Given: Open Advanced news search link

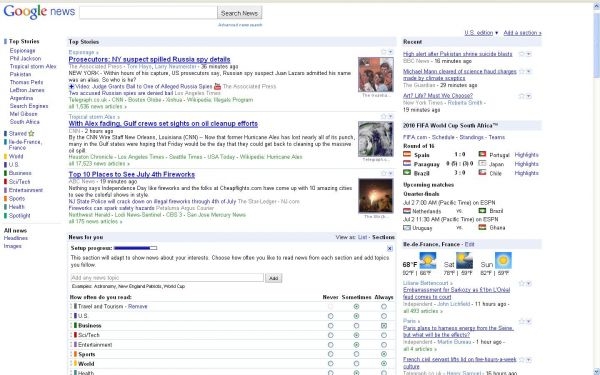Looking at the screenshot, I should pyautogui.click(x=240, y=25).
